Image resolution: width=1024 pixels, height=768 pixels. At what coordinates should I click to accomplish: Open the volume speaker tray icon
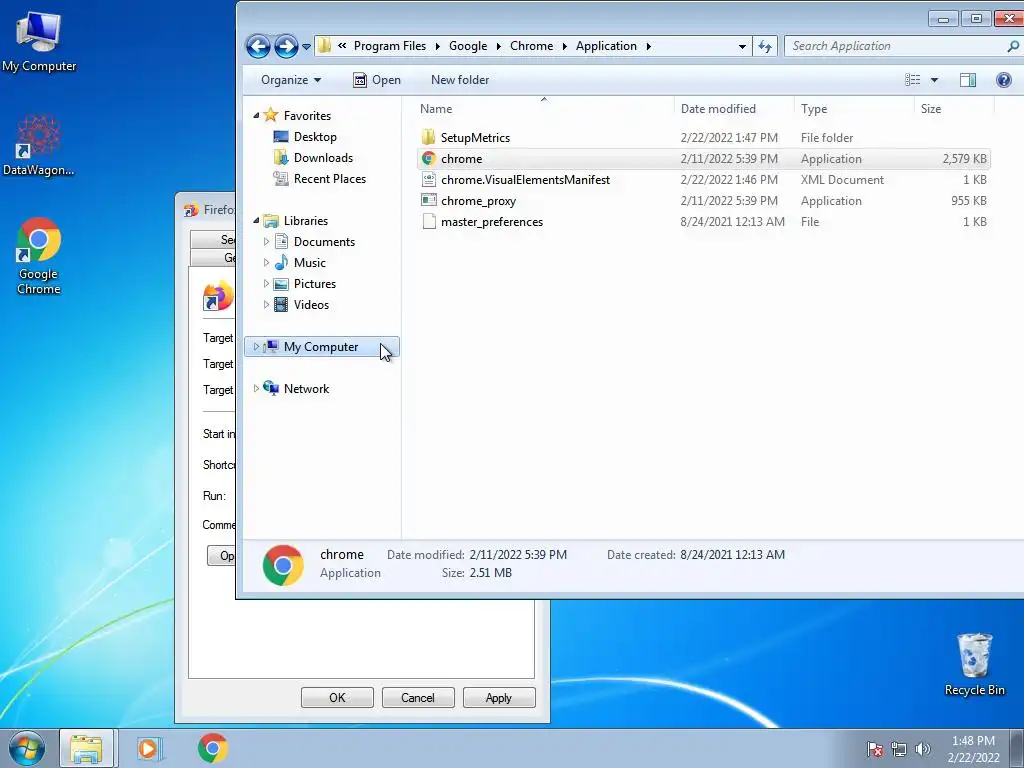tap(922, 748)
